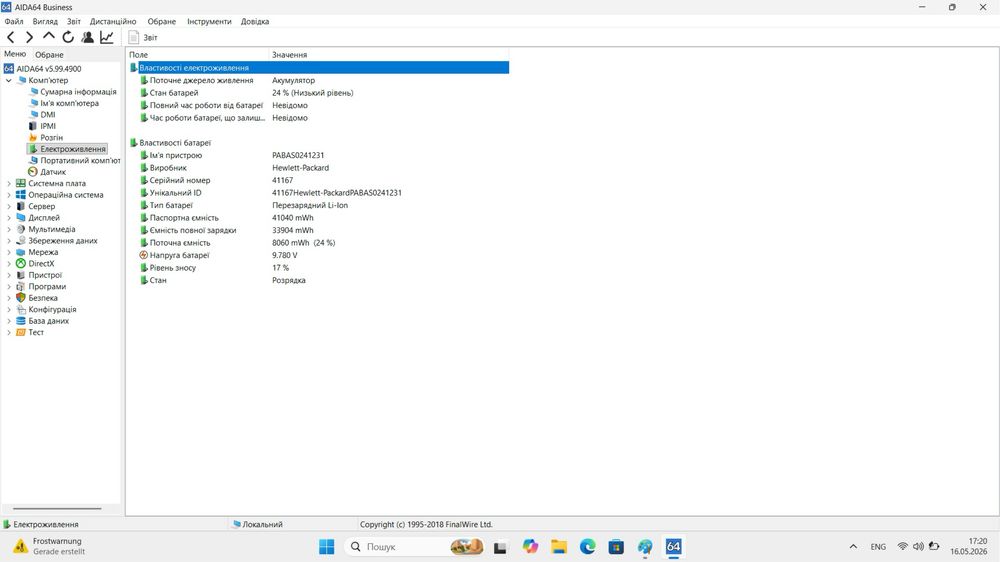Select Портативний комп'ютер tree item
This screenshot has height=562, width=1000.
coord(80,161)
